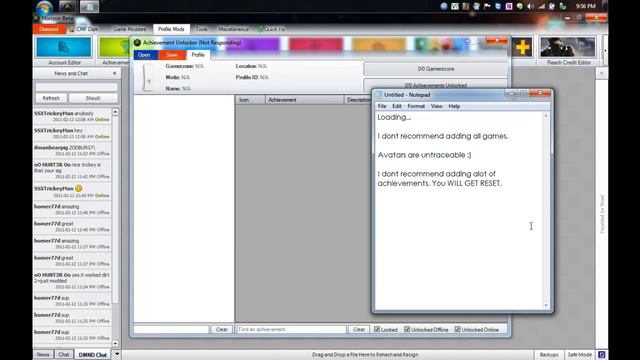The height and width of the screenshot is (360, 640).
Task: Click the Quick Fix tab in Horizon
Action: [x=271, y=29]
